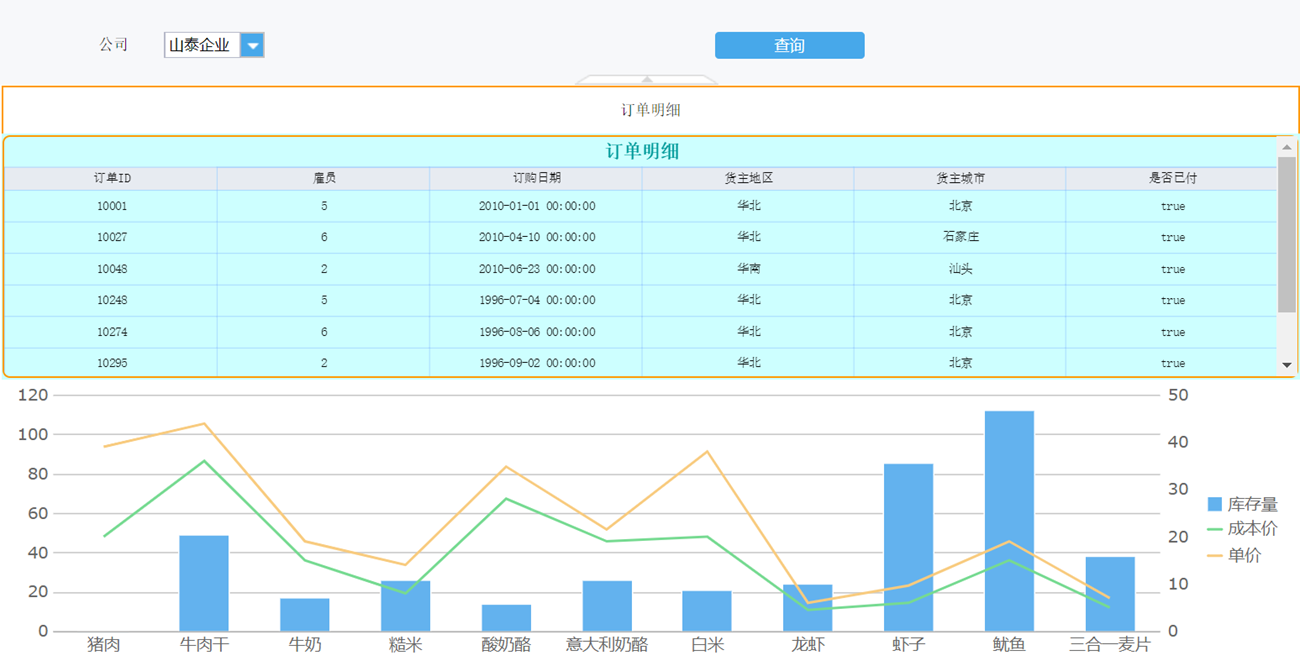This screenshot has width=1300, height=666.
Task: Click the 订购日期 column header
Action: 537,178
